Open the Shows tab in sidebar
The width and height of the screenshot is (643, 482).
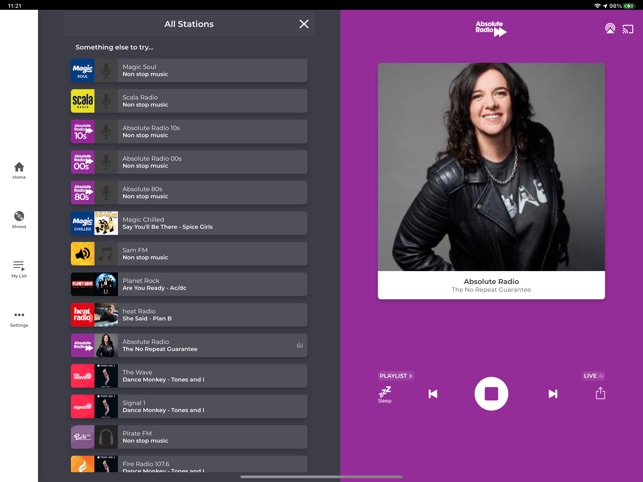(x=19, y=219)
